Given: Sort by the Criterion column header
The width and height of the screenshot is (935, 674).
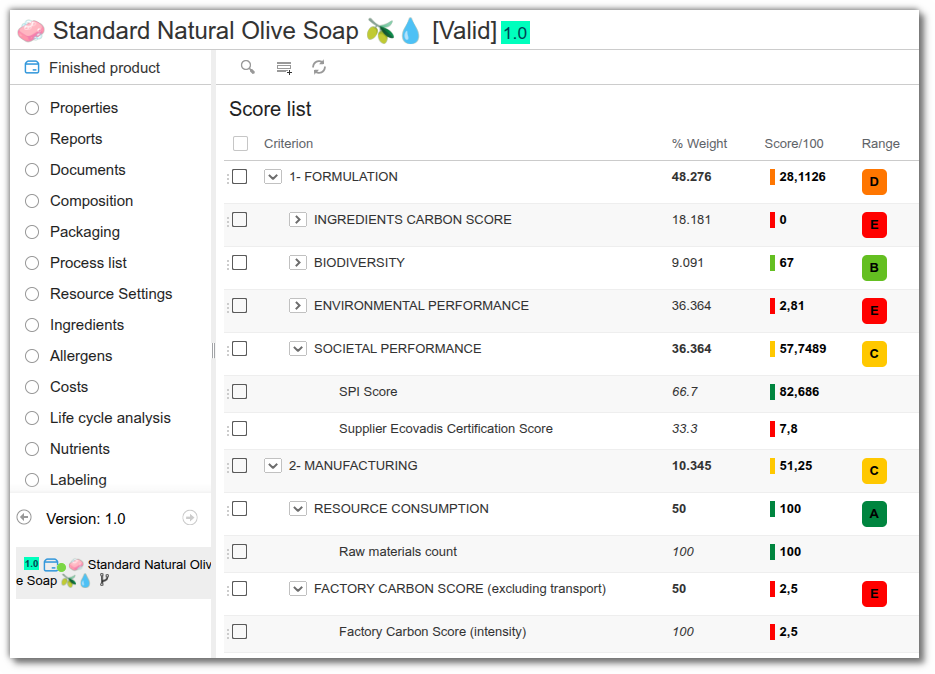Looking at the screenshot, I should pyautogui.click(x=289, y=144).
